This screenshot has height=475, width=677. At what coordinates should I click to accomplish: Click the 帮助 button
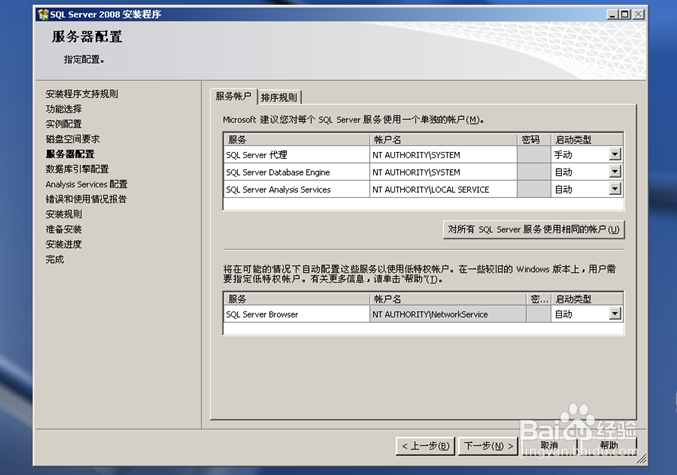coord(609,446)
